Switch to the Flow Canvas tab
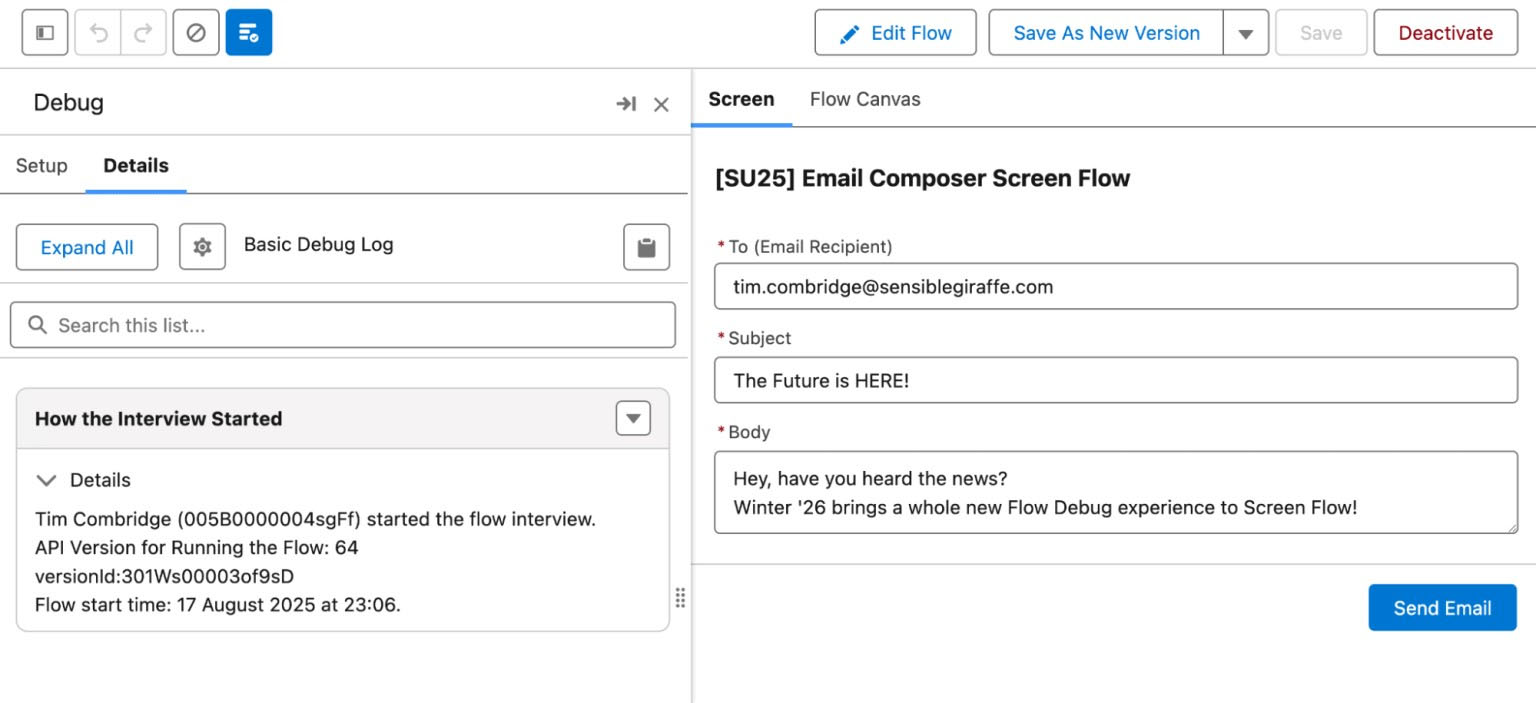Screen dimensions: 1536x703 pos(865,99)
